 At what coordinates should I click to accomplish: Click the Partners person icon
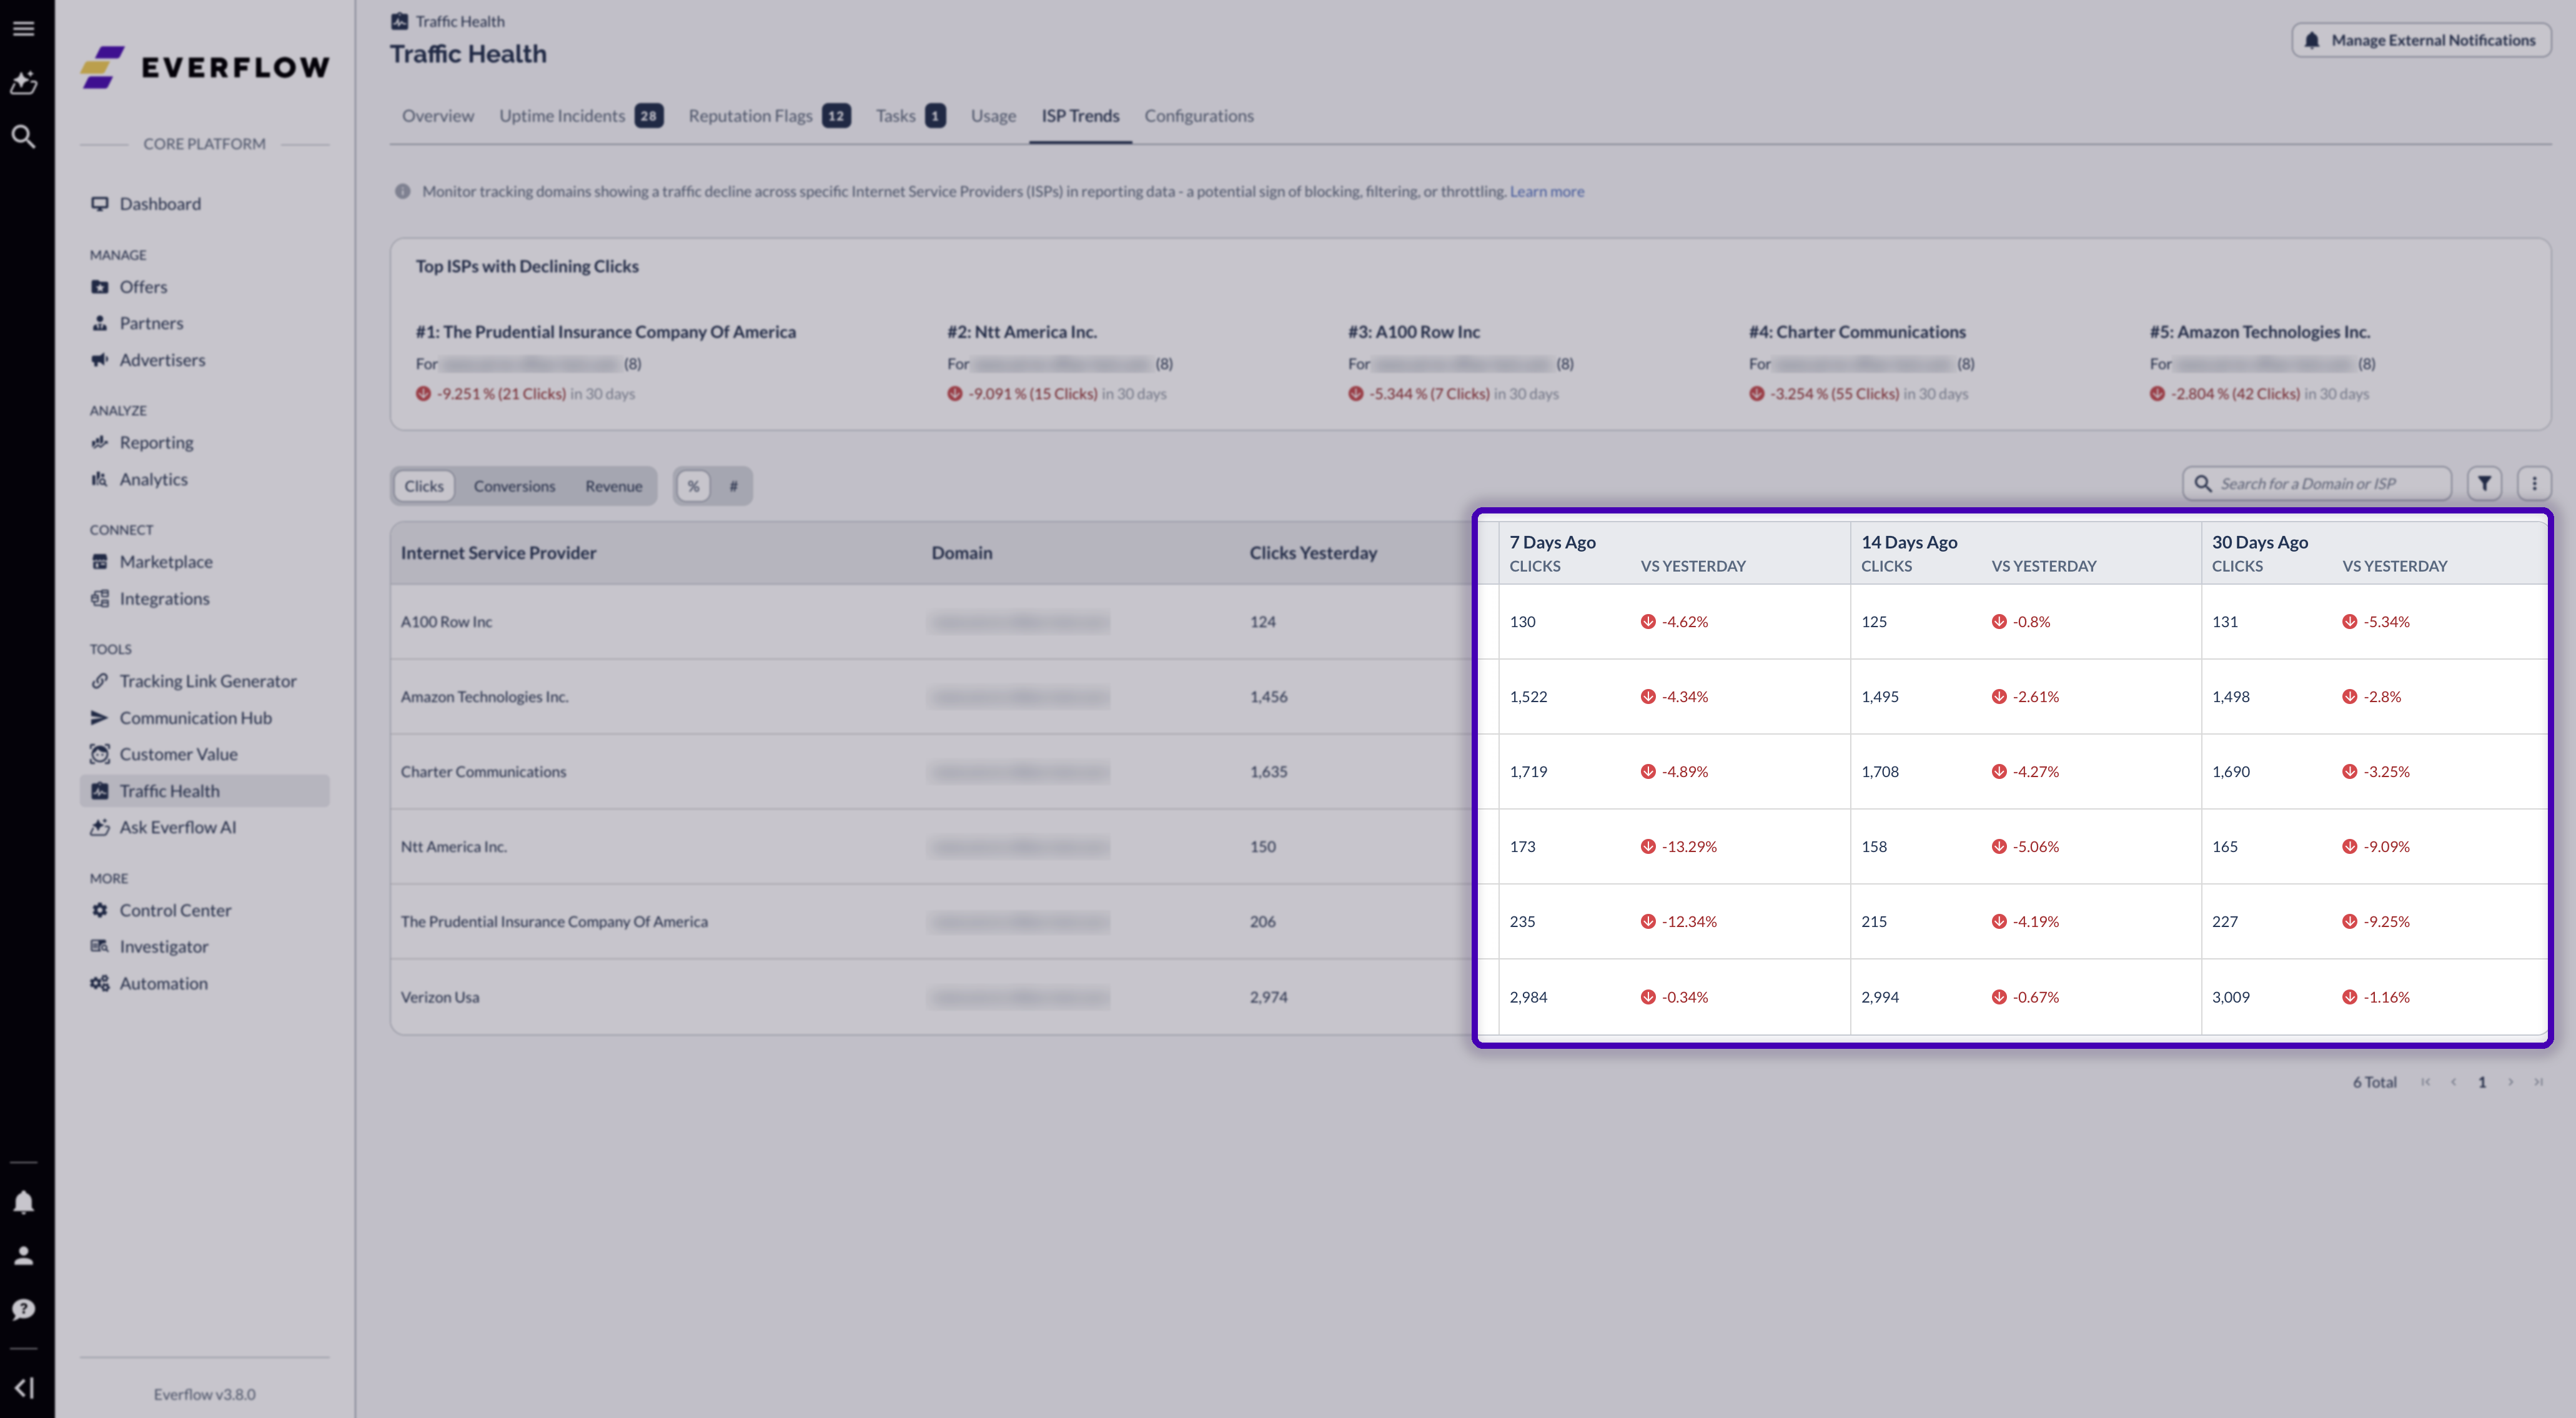point(99,323)
